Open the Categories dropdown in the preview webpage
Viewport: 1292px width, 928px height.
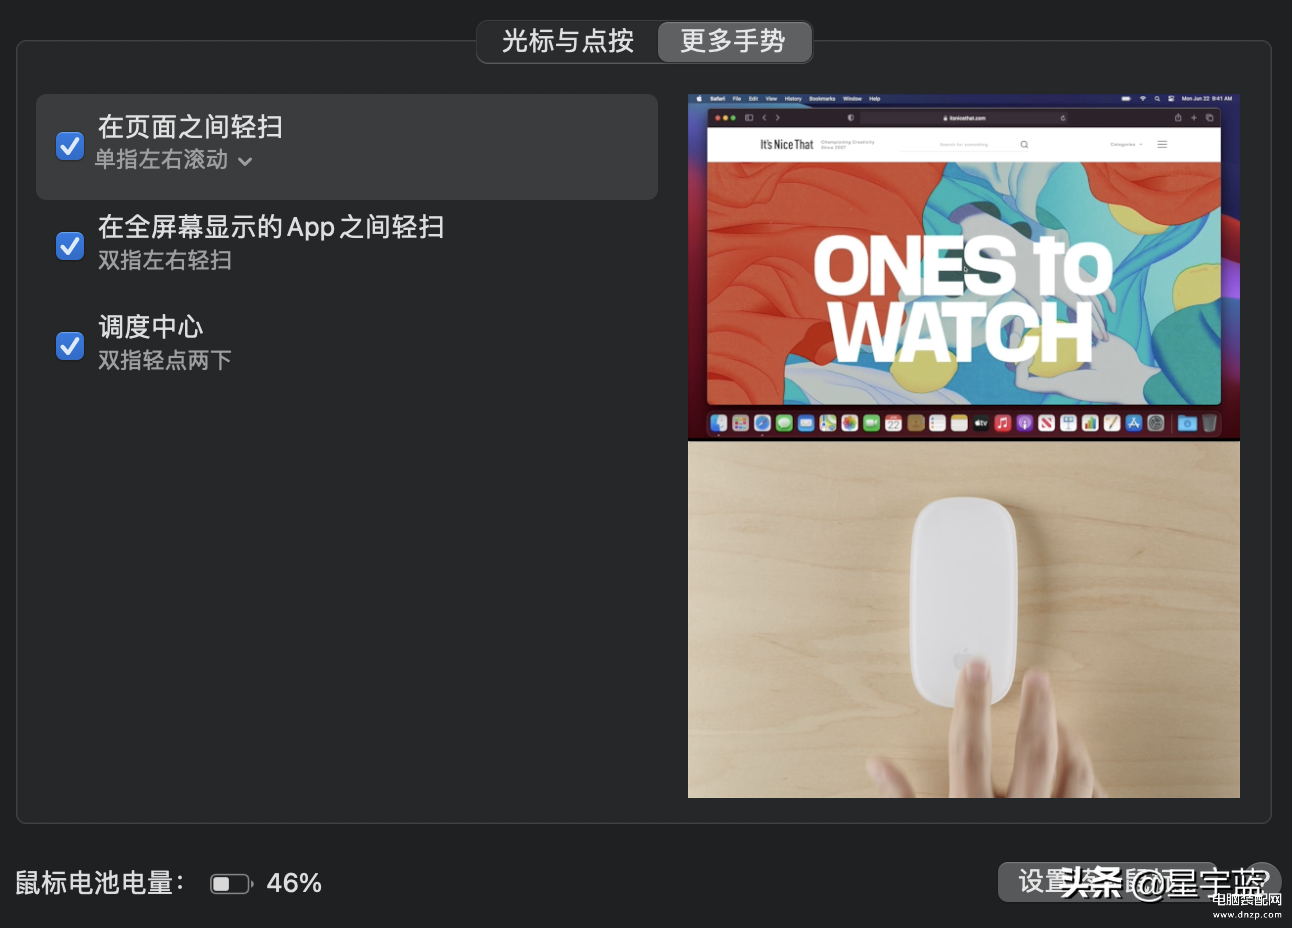pos(1126,144)
